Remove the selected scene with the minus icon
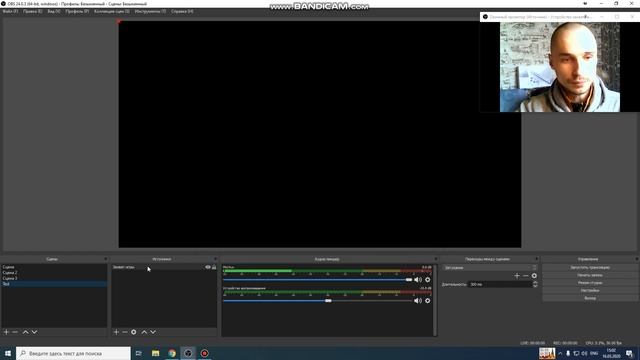 pyautogui.click(x=15, y=332)
